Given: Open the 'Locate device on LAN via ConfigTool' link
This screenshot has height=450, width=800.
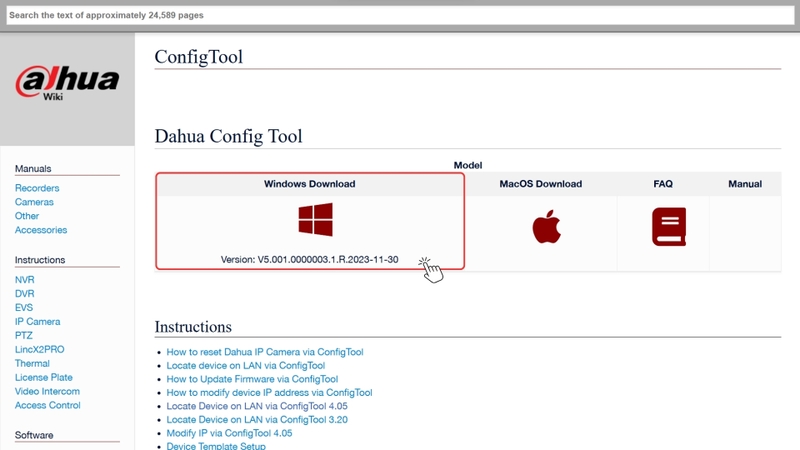Looking at the screenshot, I should (245, 365).
